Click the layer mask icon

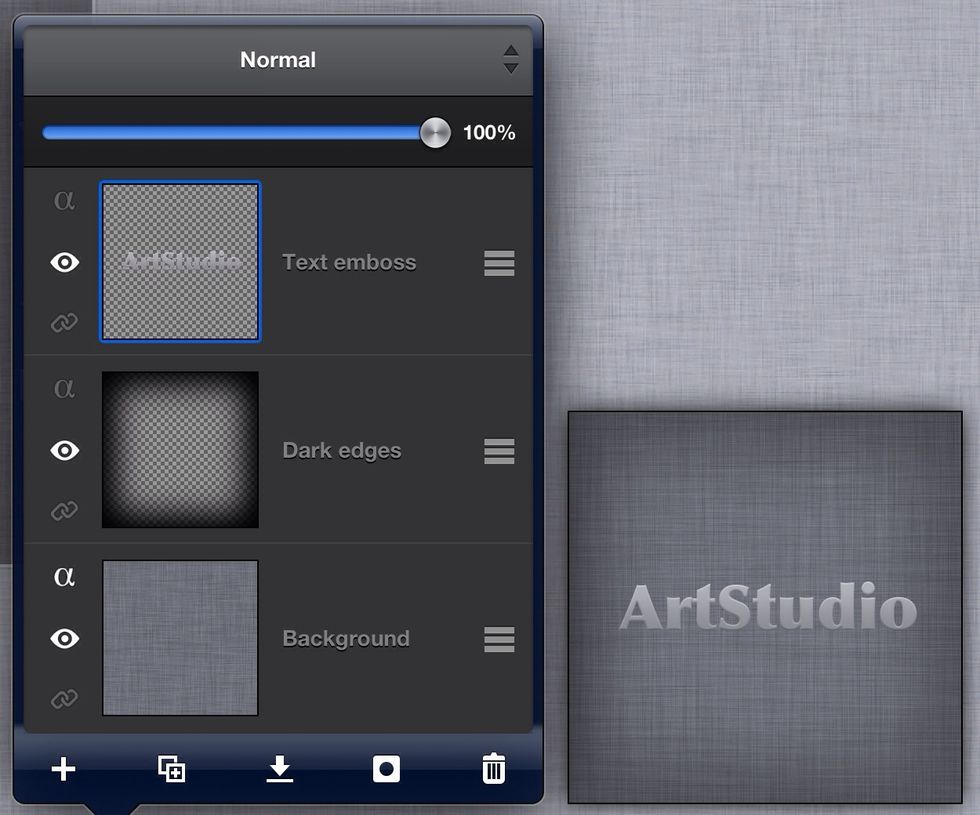tap(385, 770)
